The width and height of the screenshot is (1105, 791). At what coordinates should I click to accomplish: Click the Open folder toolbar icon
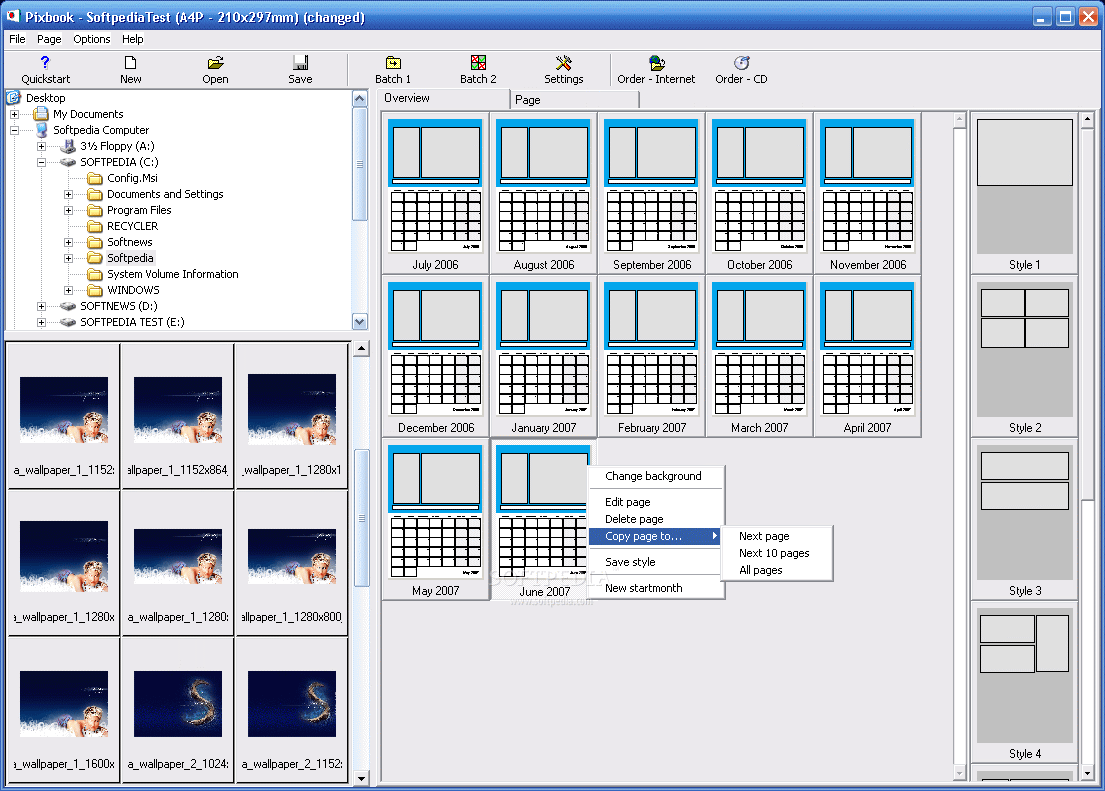tap(215, 63)
